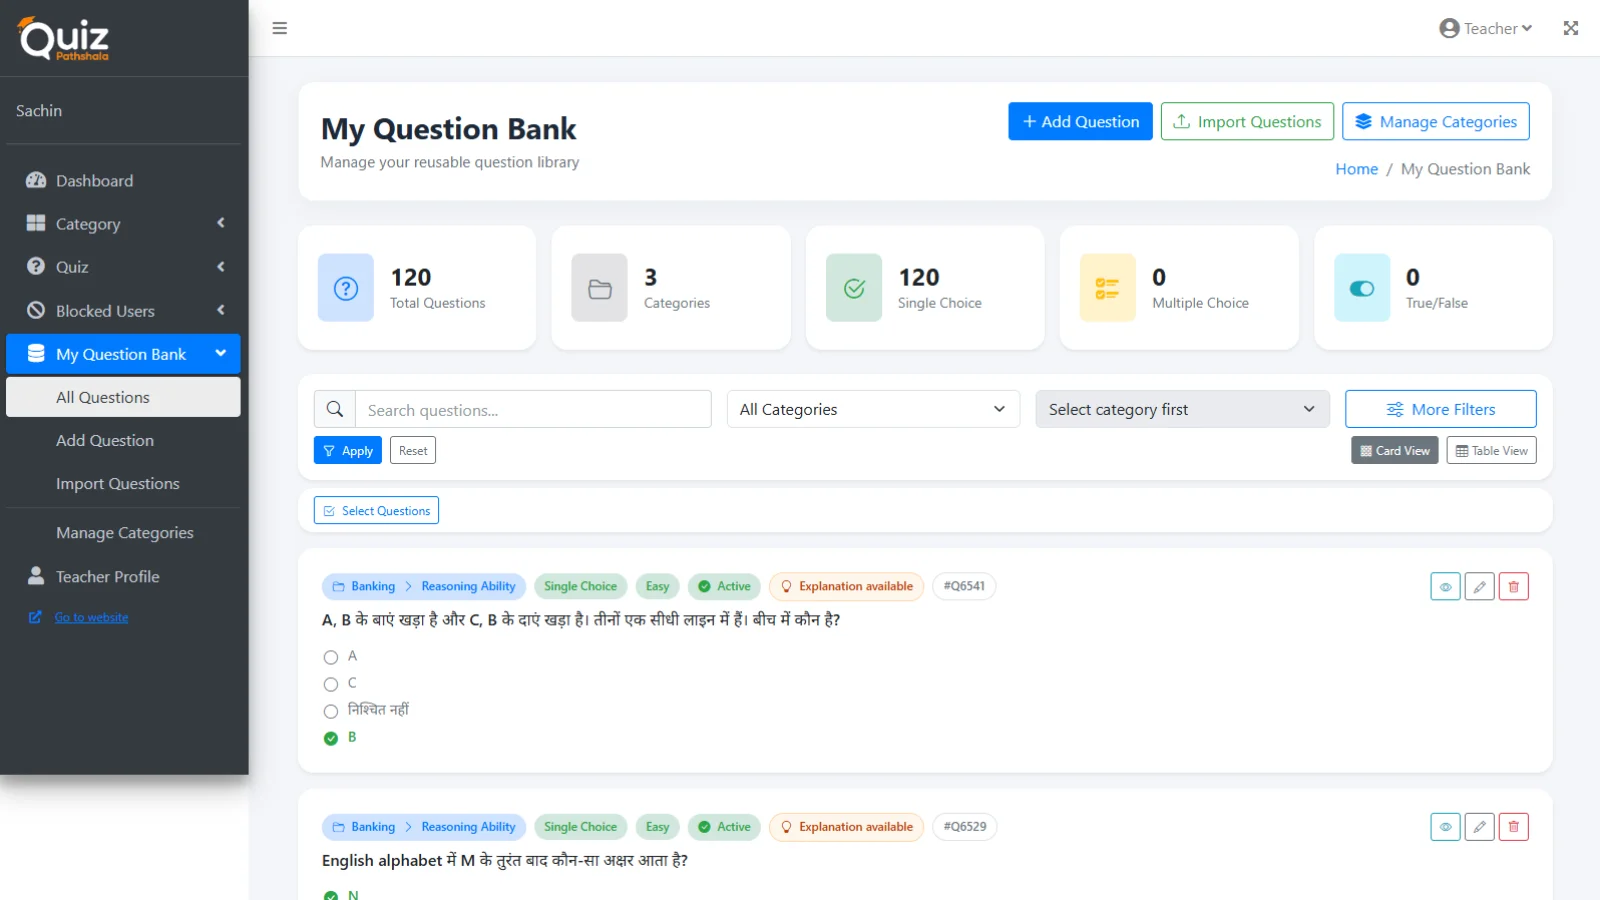Open the All Categories dropdown
This screenshot has width=1600, height=900.
(873, 409)
